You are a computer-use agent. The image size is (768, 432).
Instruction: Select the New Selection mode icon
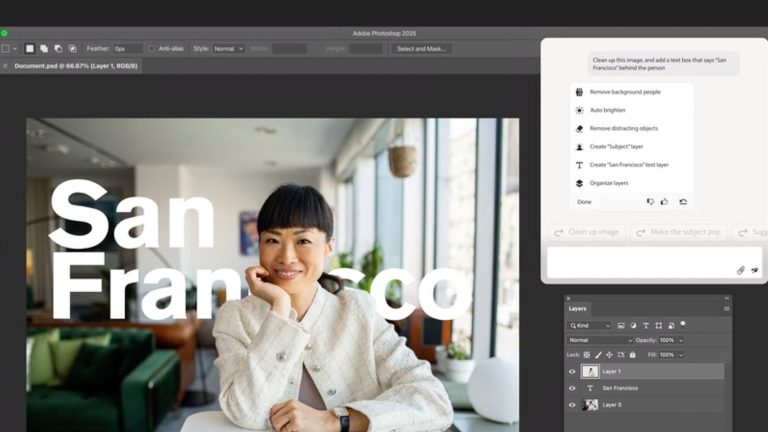[x=30, y=48]
